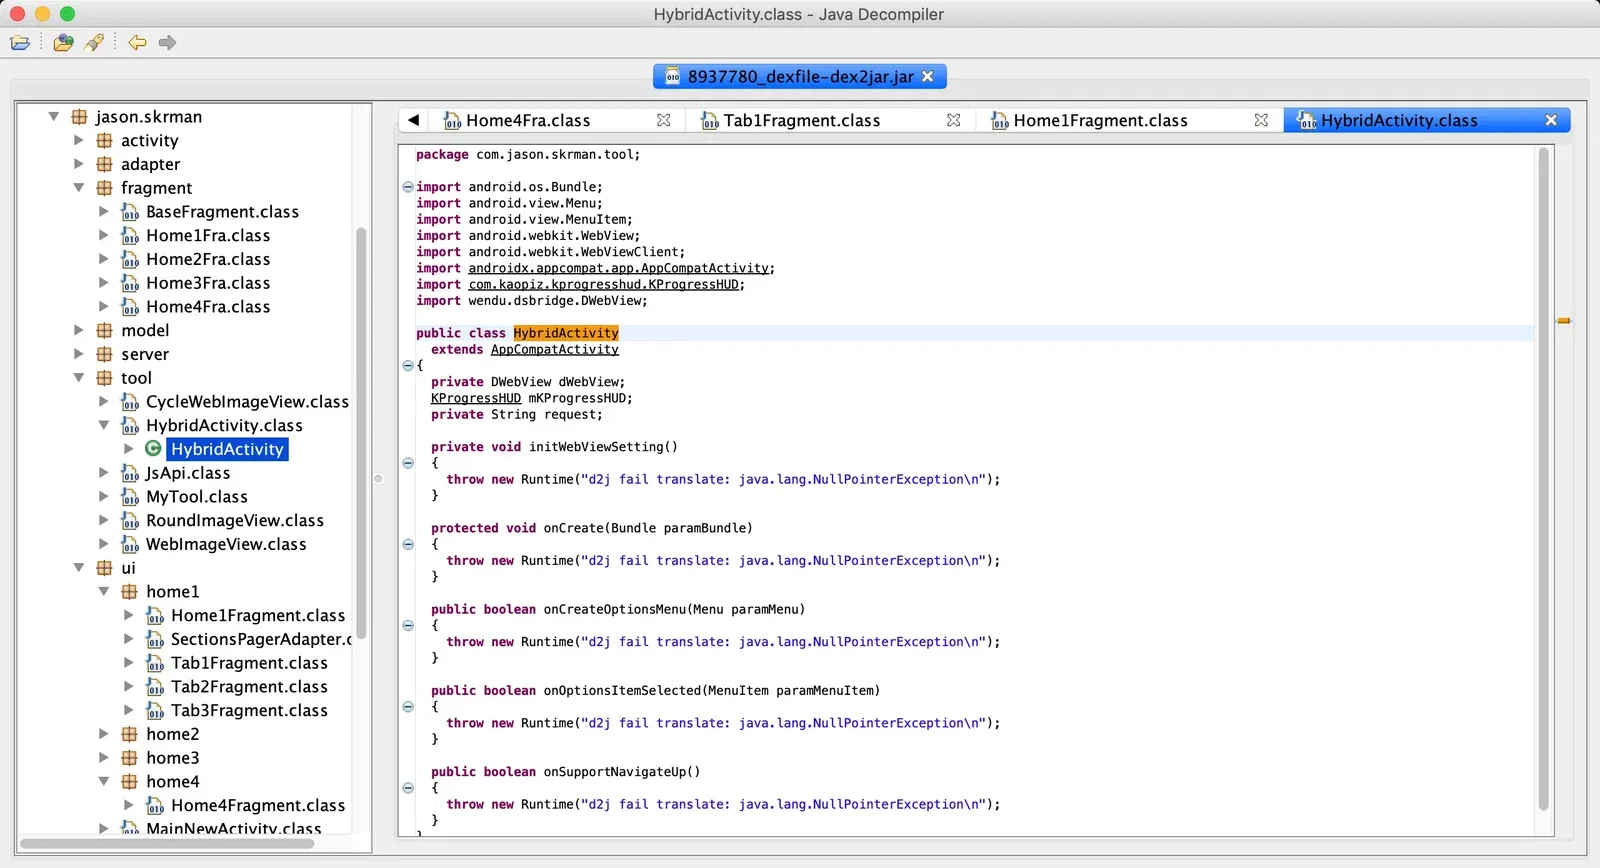The height and width of the screenshot is (868, 1600).
Task: Click the orange marker in overview ruler
Action: (1564, 321)
